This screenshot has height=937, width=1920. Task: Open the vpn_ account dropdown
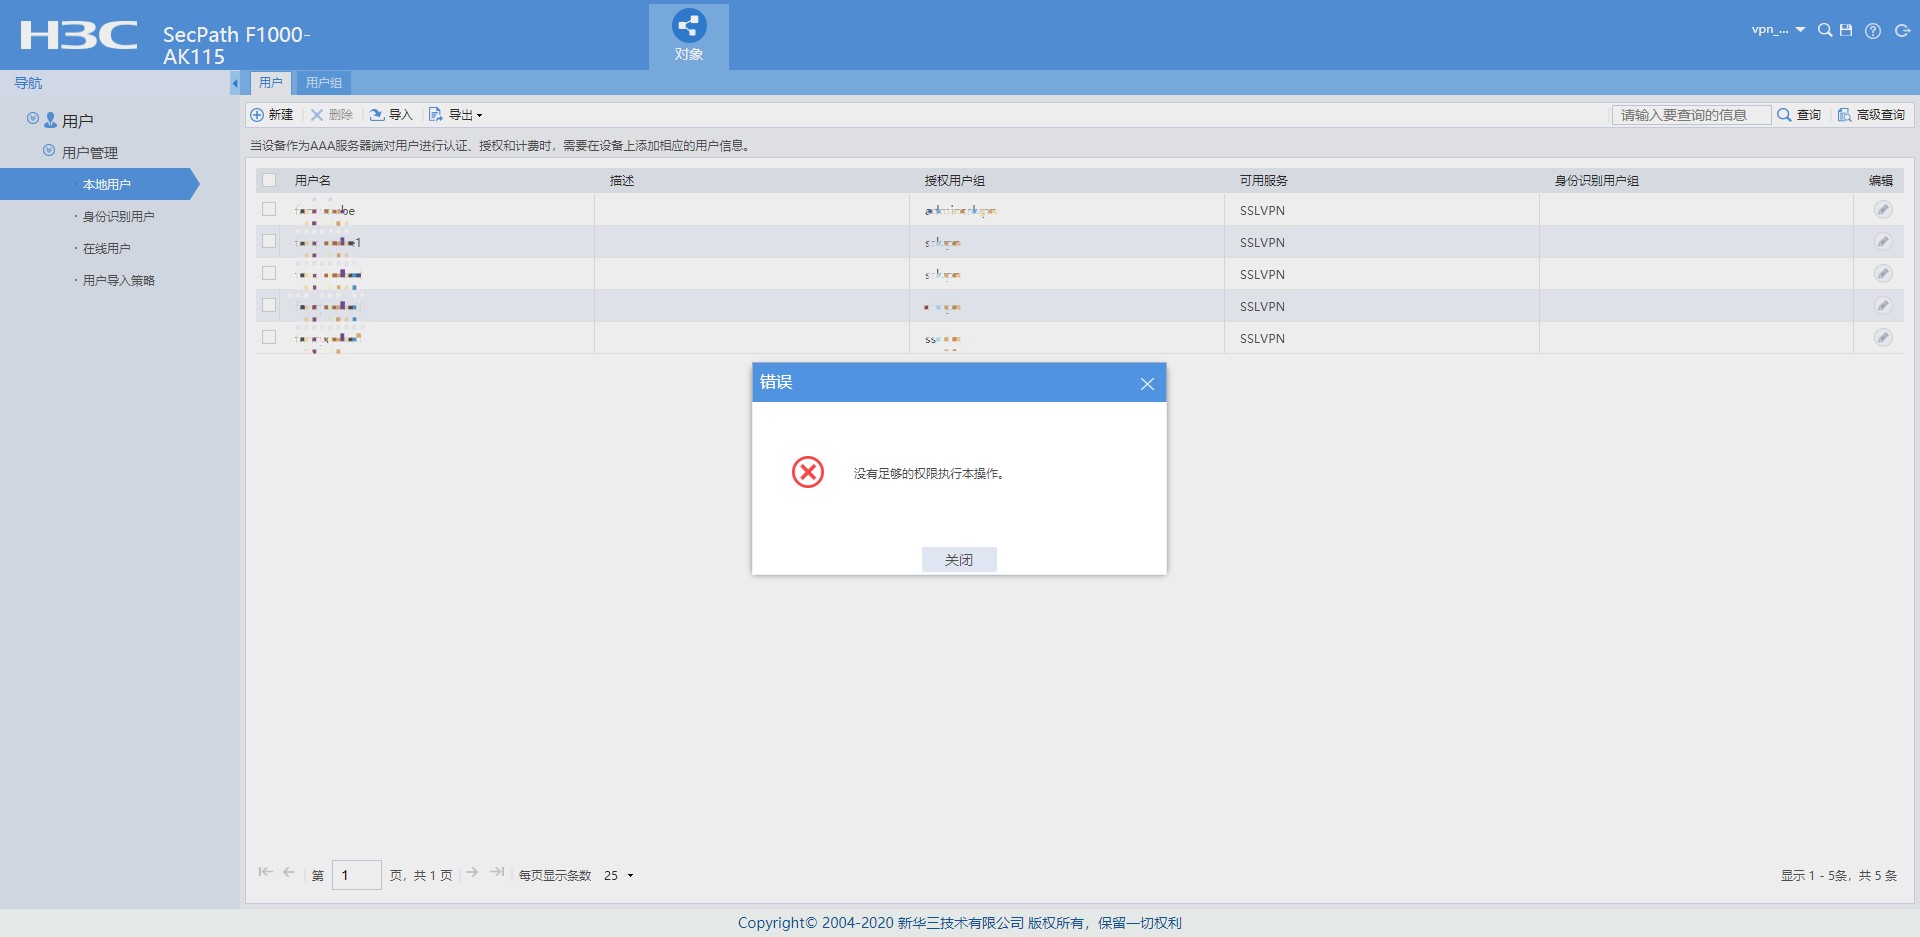point(1778,30)
